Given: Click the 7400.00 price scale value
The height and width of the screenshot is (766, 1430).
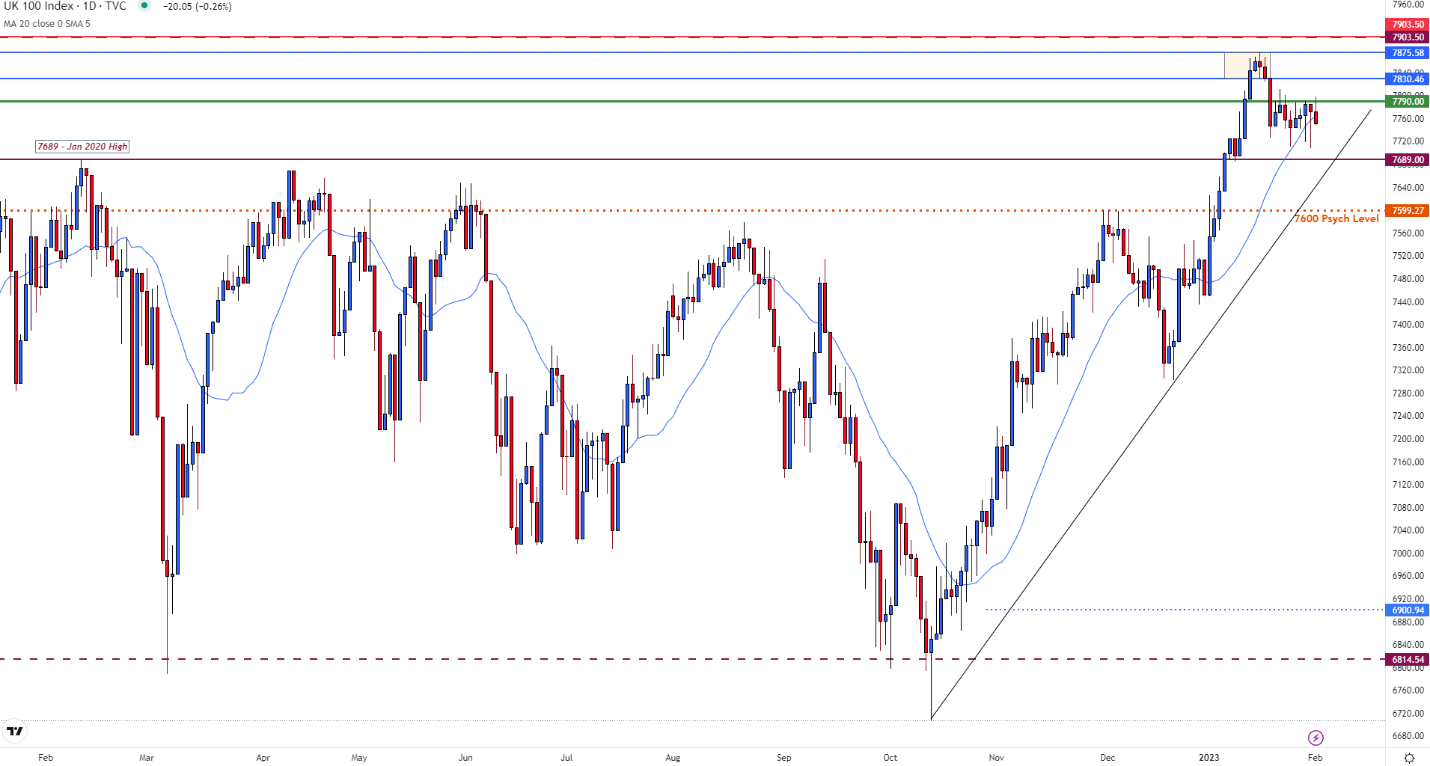Looking at the screenshot, I should click(1406, 325).
